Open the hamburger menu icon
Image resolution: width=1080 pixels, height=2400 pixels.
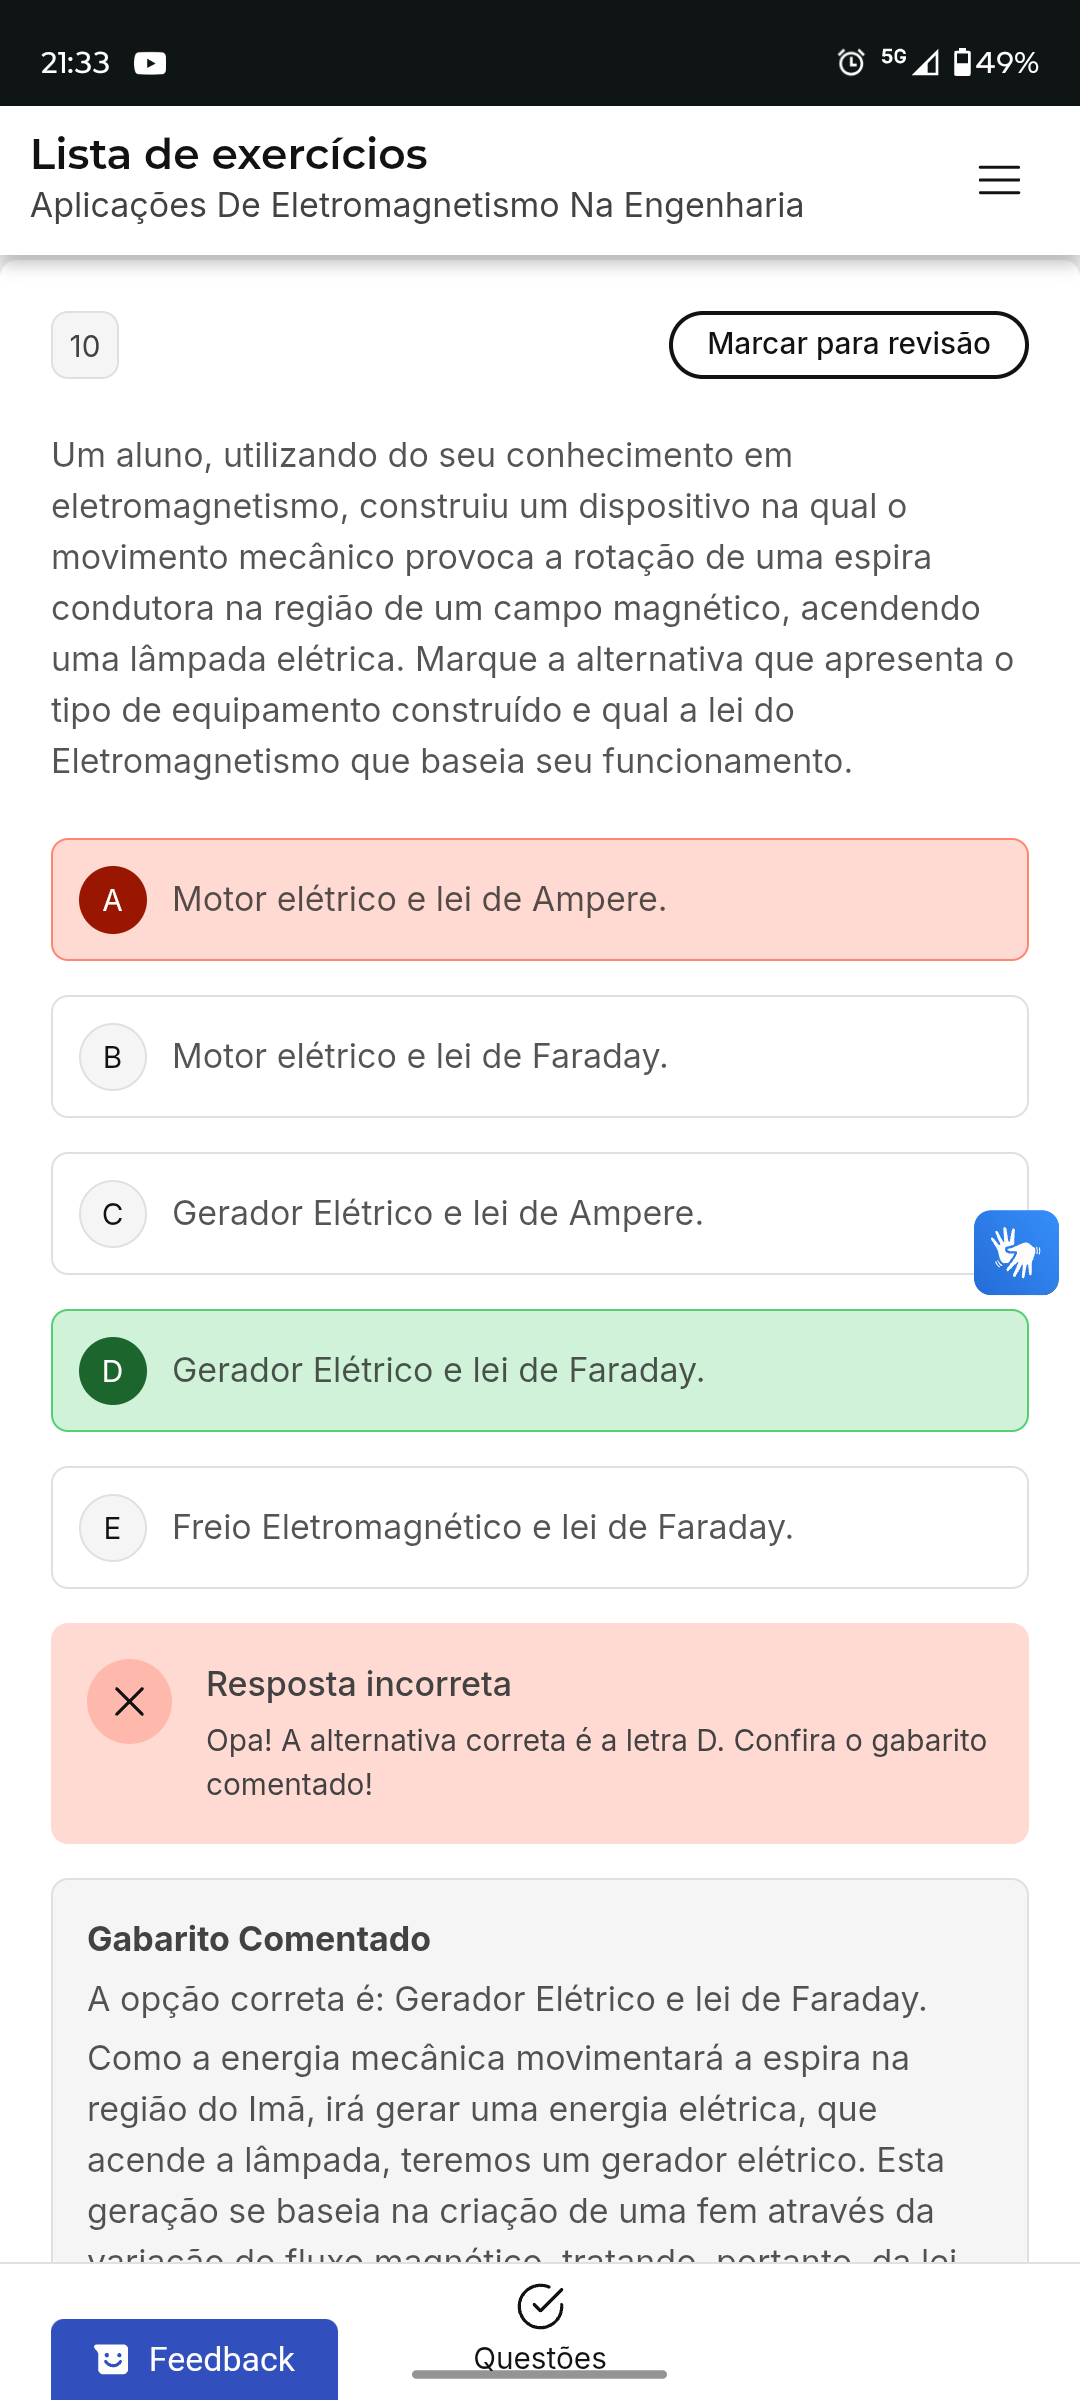999,180
